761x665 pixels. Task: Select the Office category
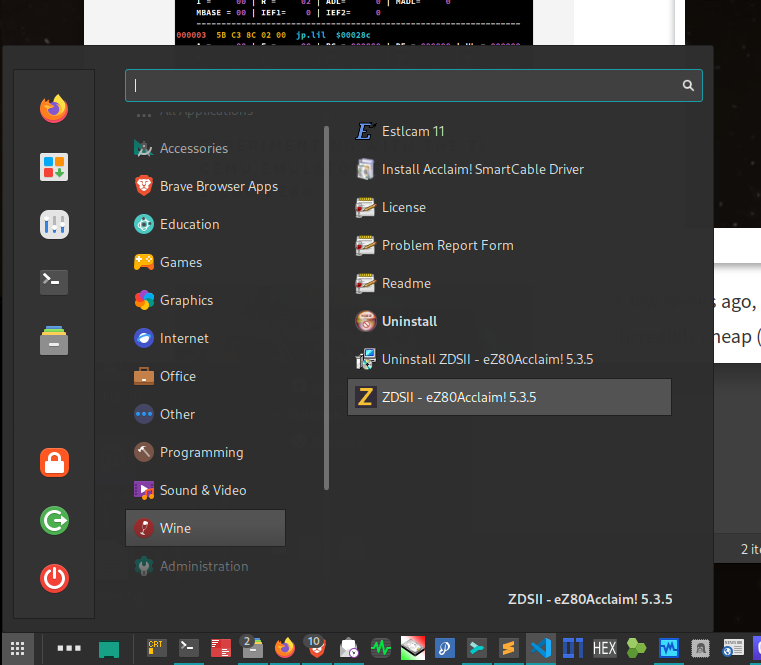coord(205,376)
